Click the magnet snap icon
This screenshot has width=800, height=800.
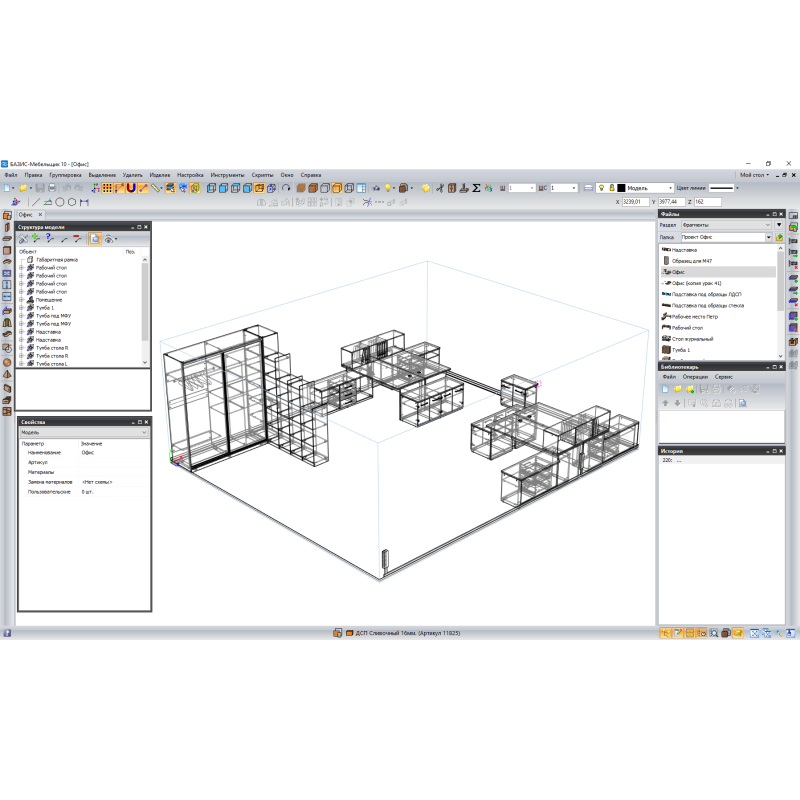click(x=131, y=188)
